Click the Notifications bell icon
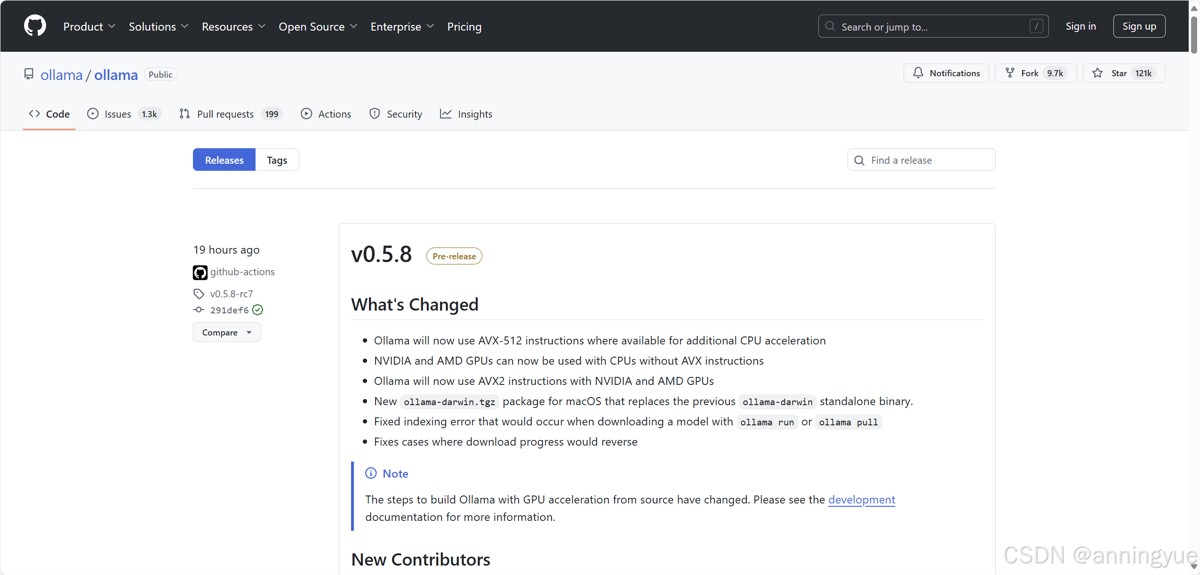This screenshot has height=575, width=1200. (x=918, y=73)
